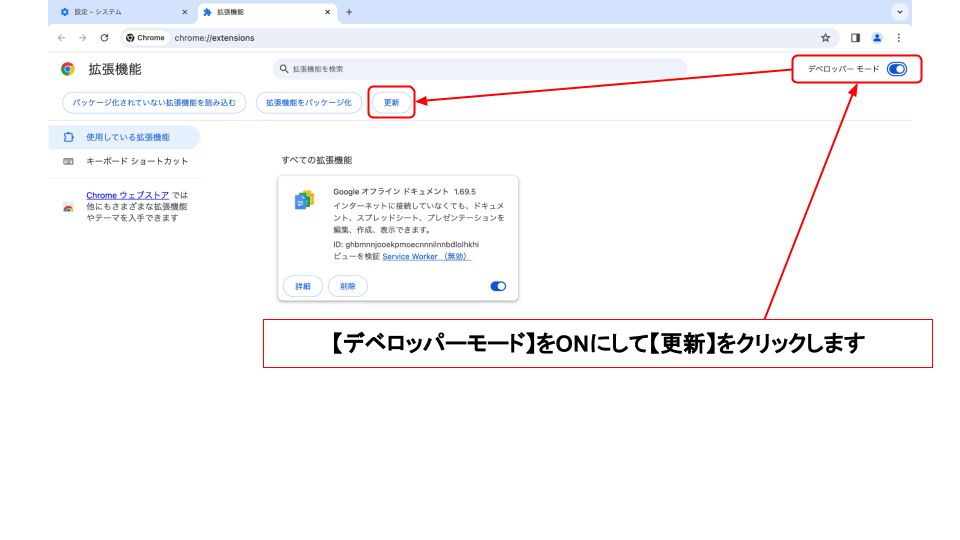Toggle デベロッパー モード switch
Viewport: 960px width, 540px height.
896,69
